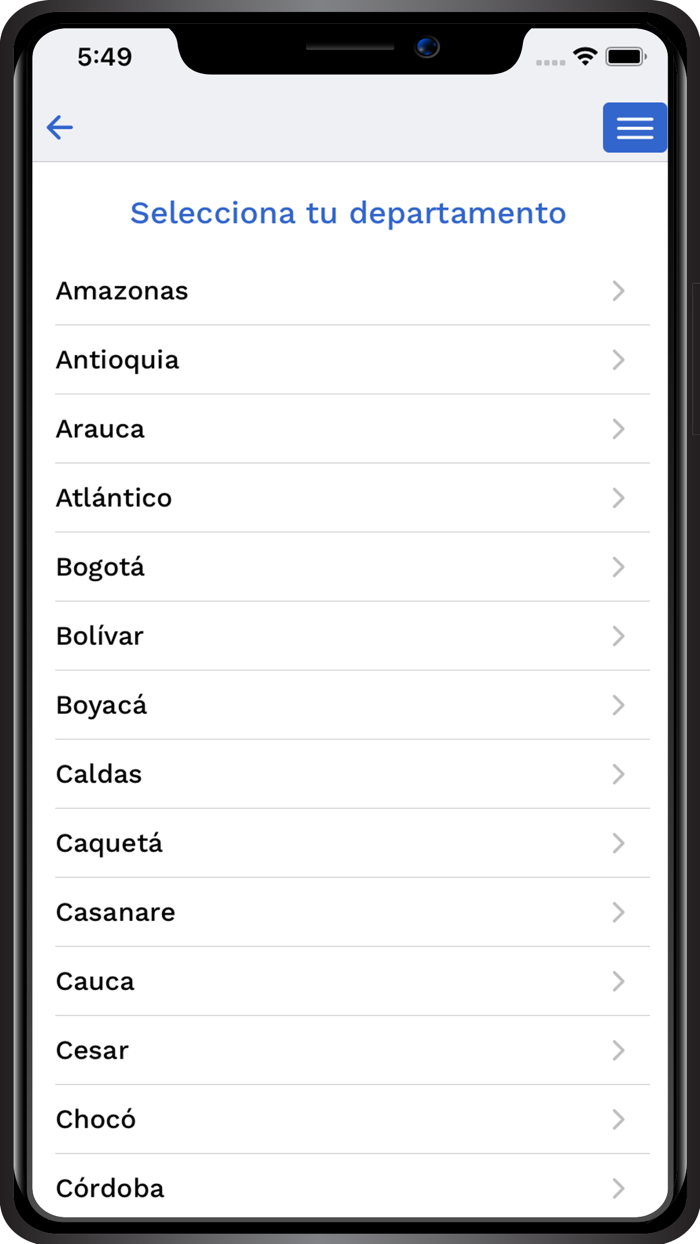The width and height of the screenshot is (700, 1244).
Task: Tap the battery indicator icon
Action: coord(628,57)
